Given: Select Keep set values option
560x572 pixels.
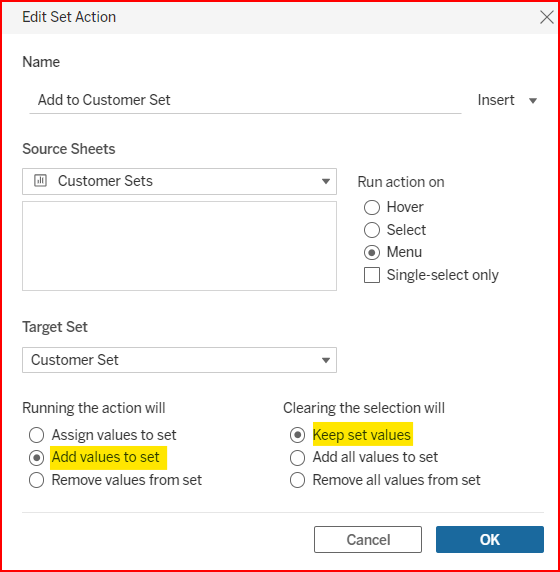Looking at the screenshot, I should 297,435.
